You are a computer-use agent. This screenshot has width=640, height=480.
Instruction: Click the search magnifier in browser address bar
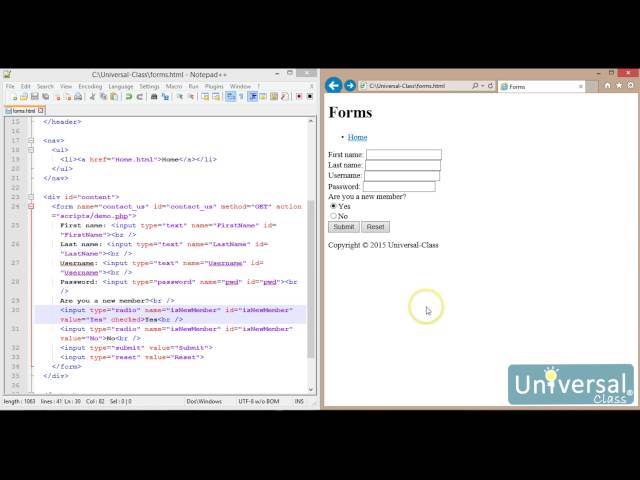[x=475, y=86]
